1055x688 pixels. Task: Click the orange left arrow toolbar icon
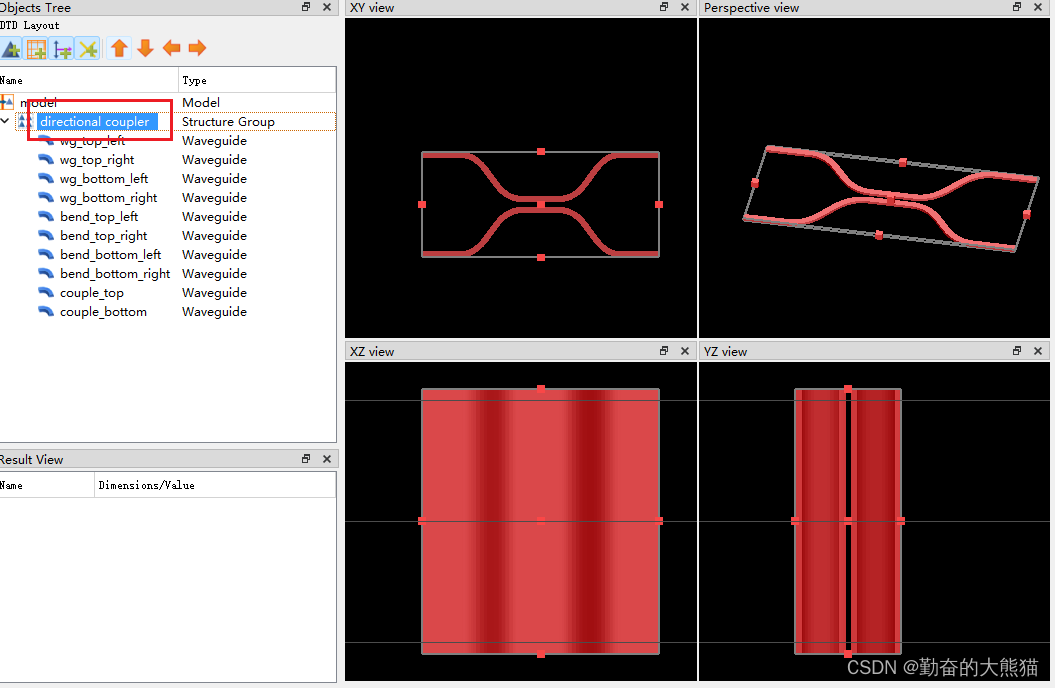point(172,48)
